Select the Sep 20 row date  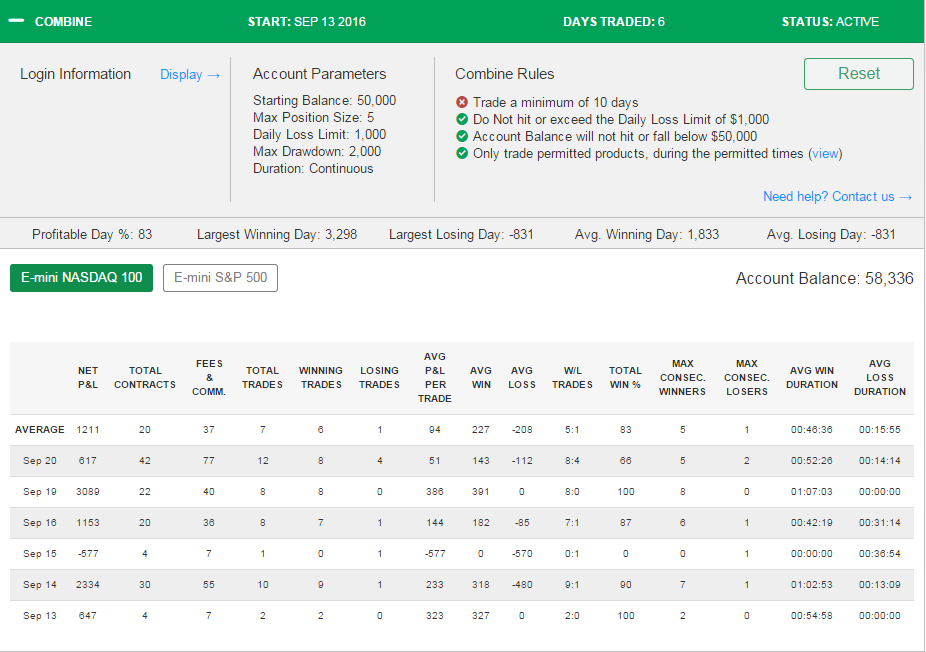tap(40, 461)
